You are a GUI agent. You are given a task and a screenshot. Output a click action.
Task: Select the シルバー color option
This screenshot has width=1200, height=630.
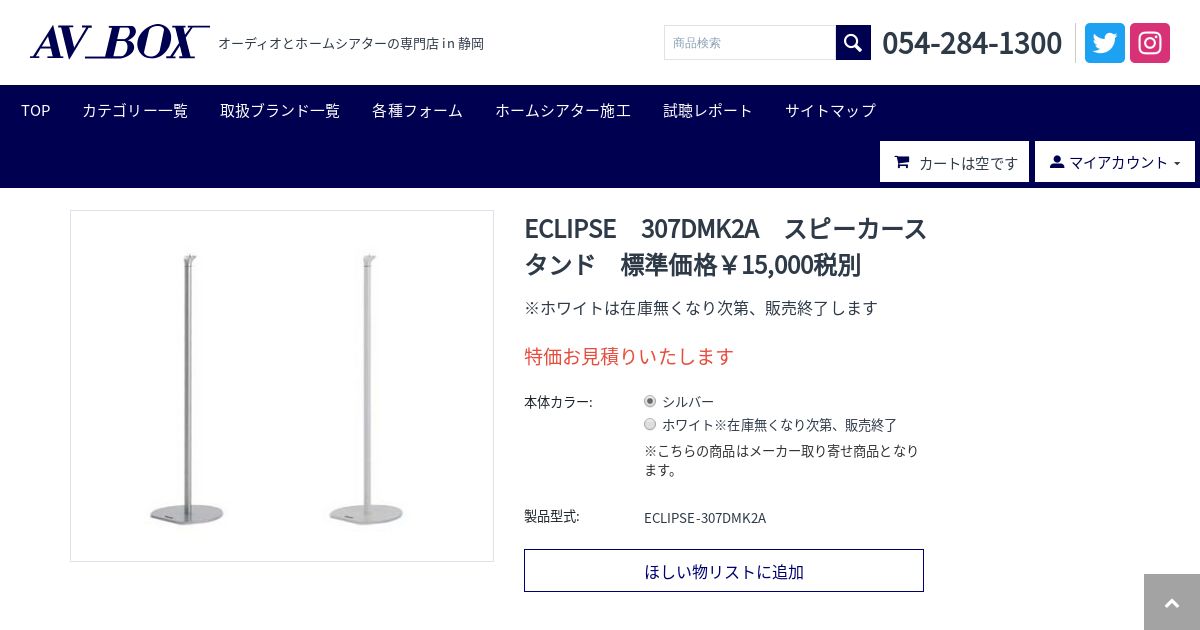click(650, 401)
